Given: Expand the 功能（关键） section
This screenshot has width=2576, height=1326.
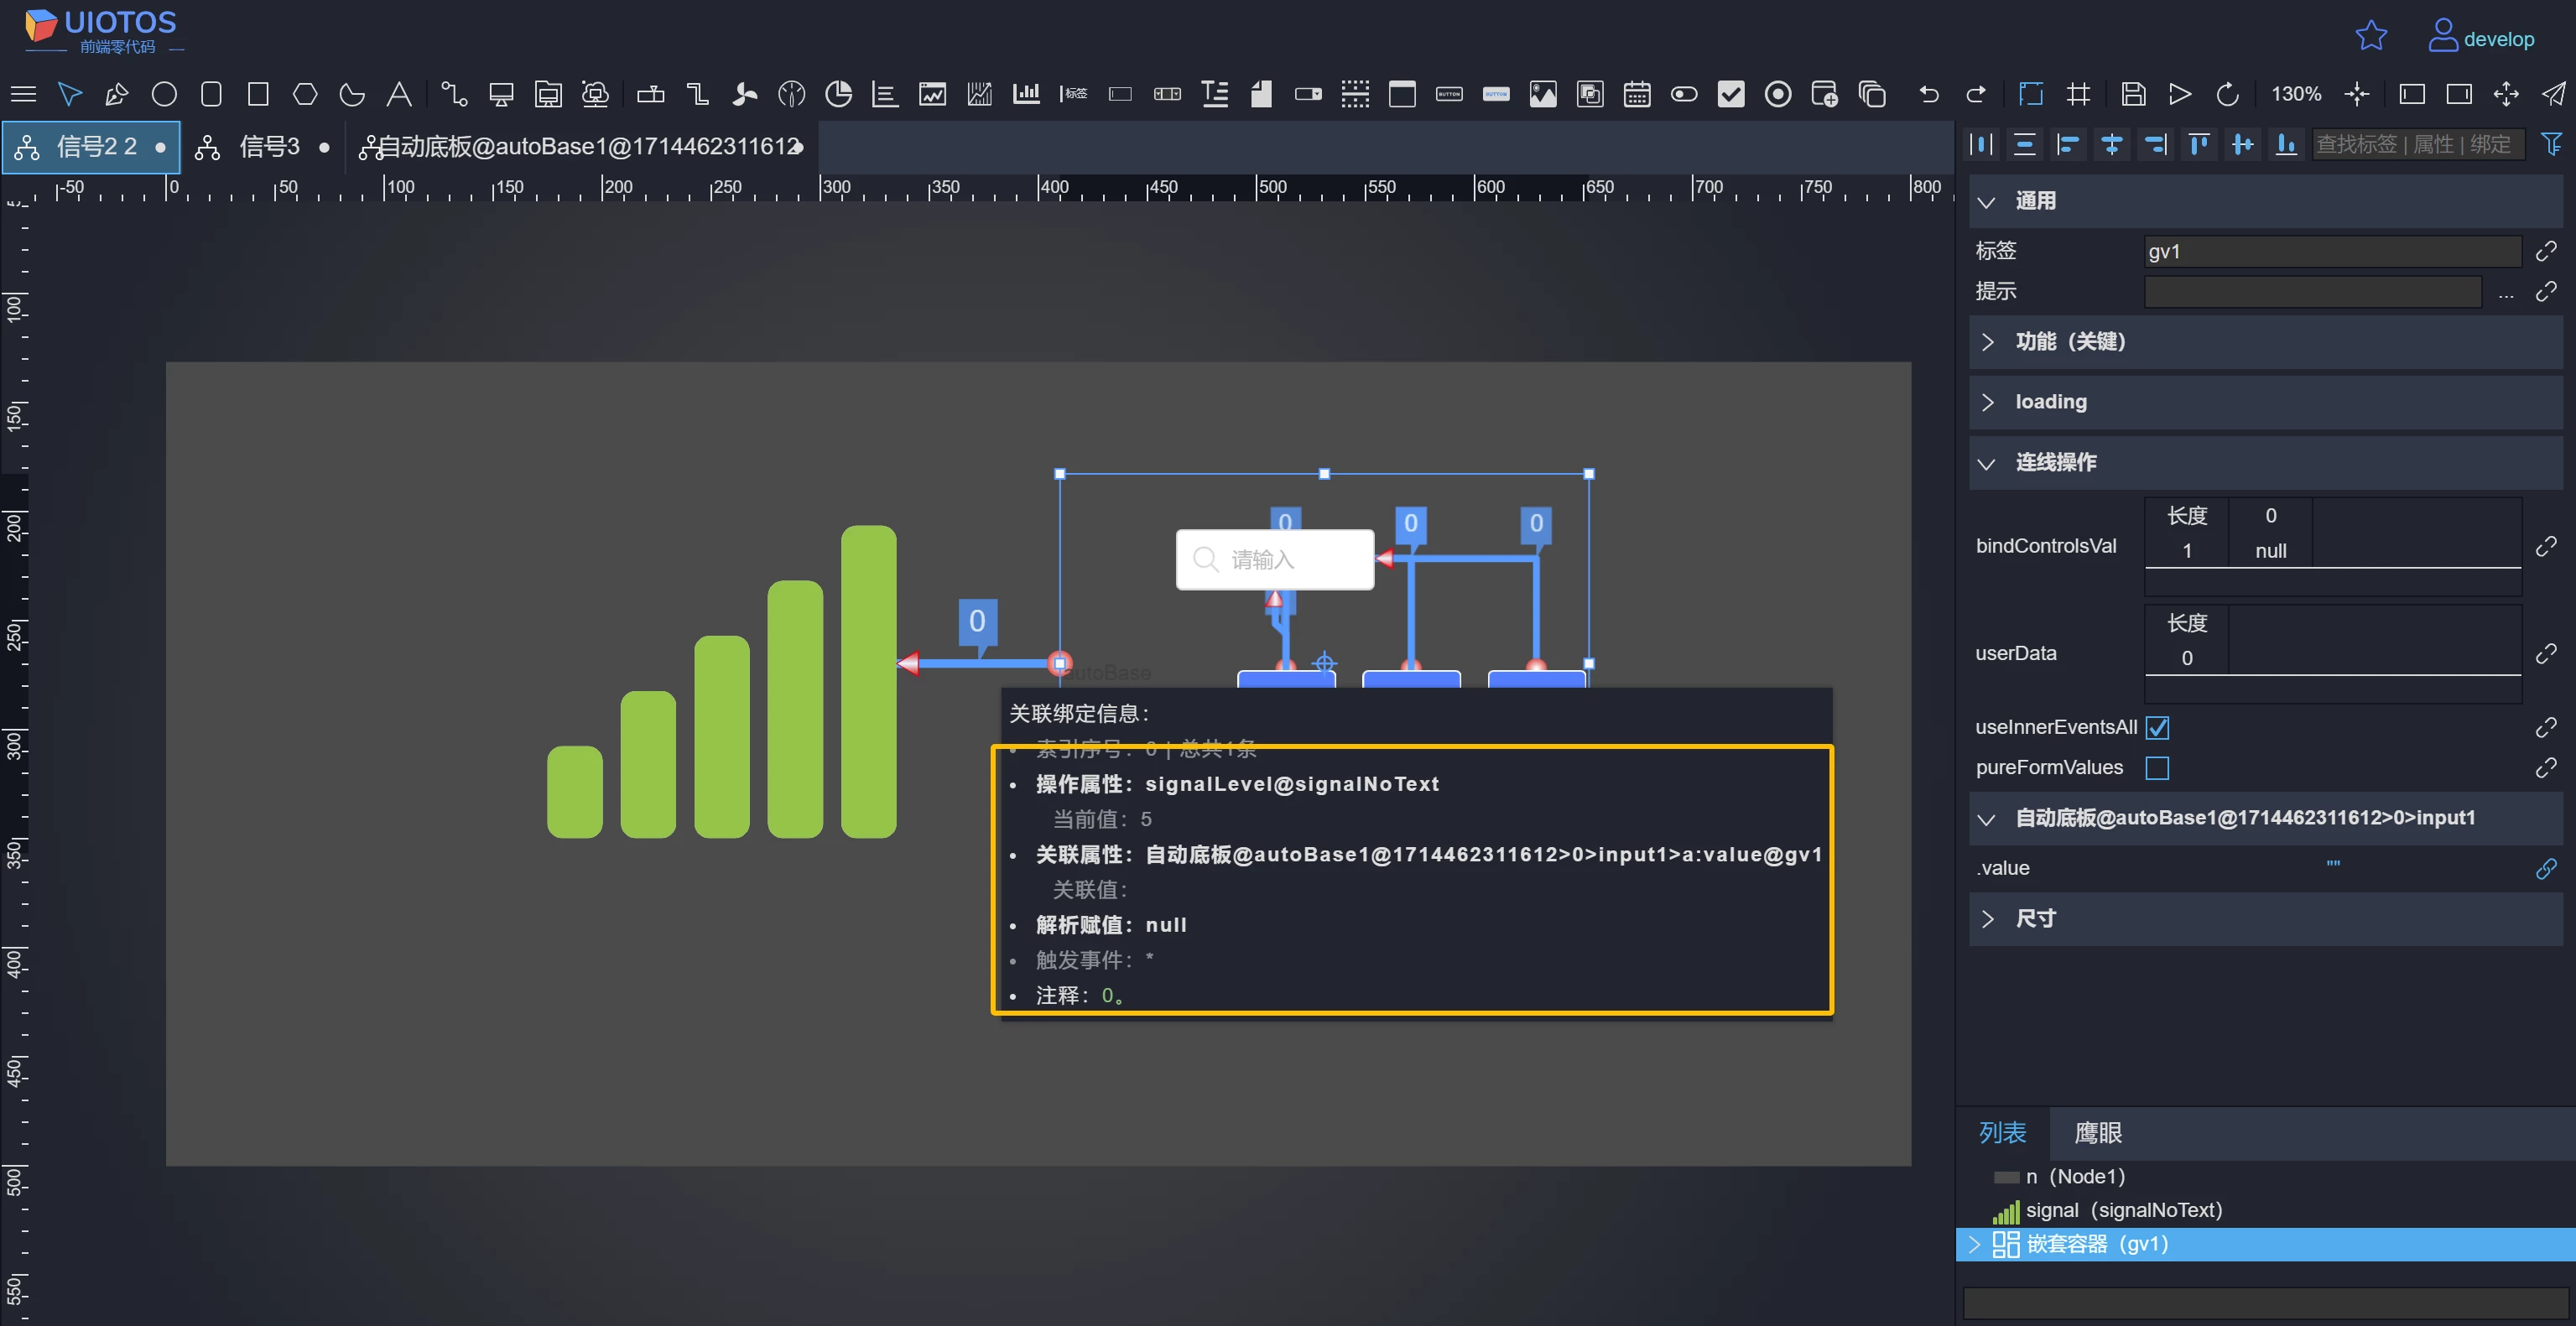Looking at the screenshot, I should (1989, 342).
